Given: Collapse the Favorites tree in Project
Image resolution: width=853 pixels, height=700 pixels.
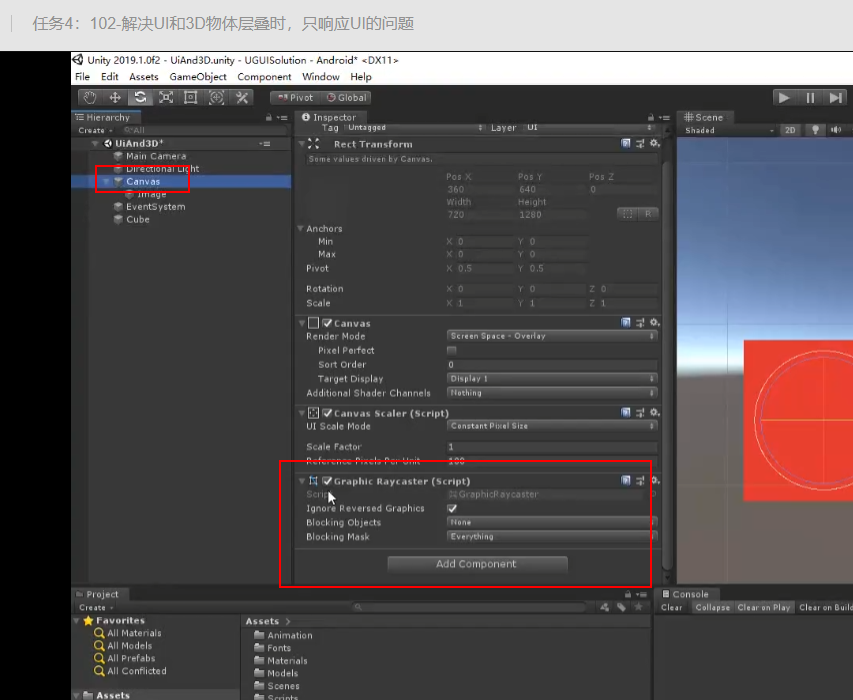Looking at the screenshot, I should pyautogui.click(x=77, y=621).
